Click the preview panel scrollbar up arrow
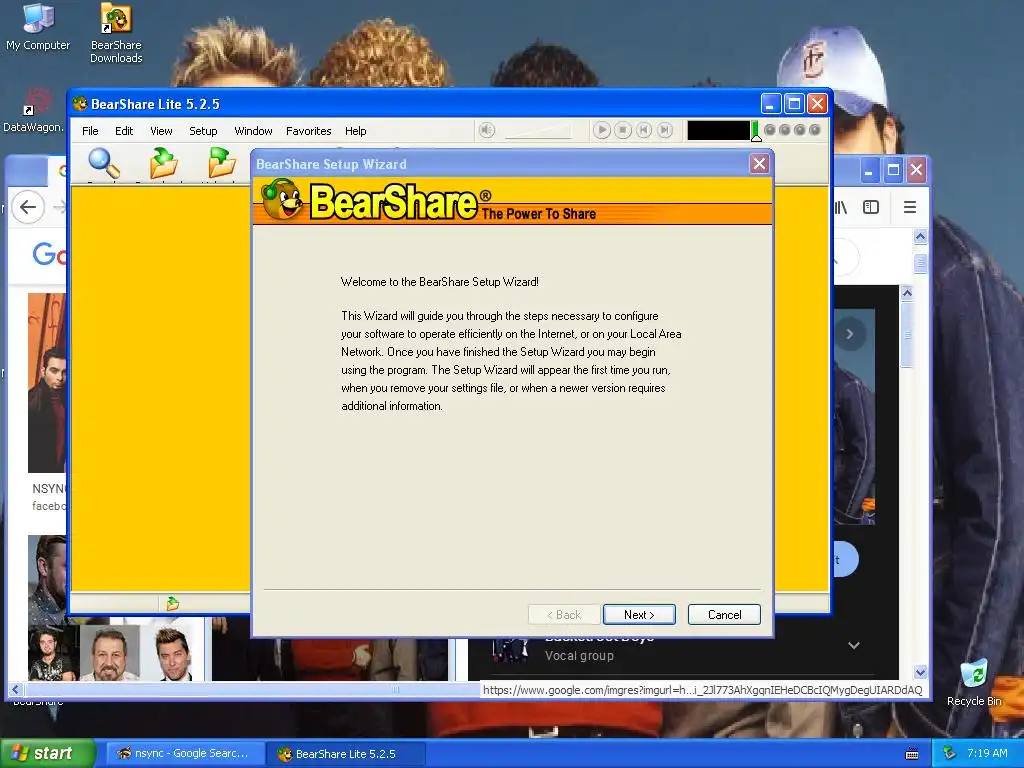1024x768 pixels. tap(906, 293)
